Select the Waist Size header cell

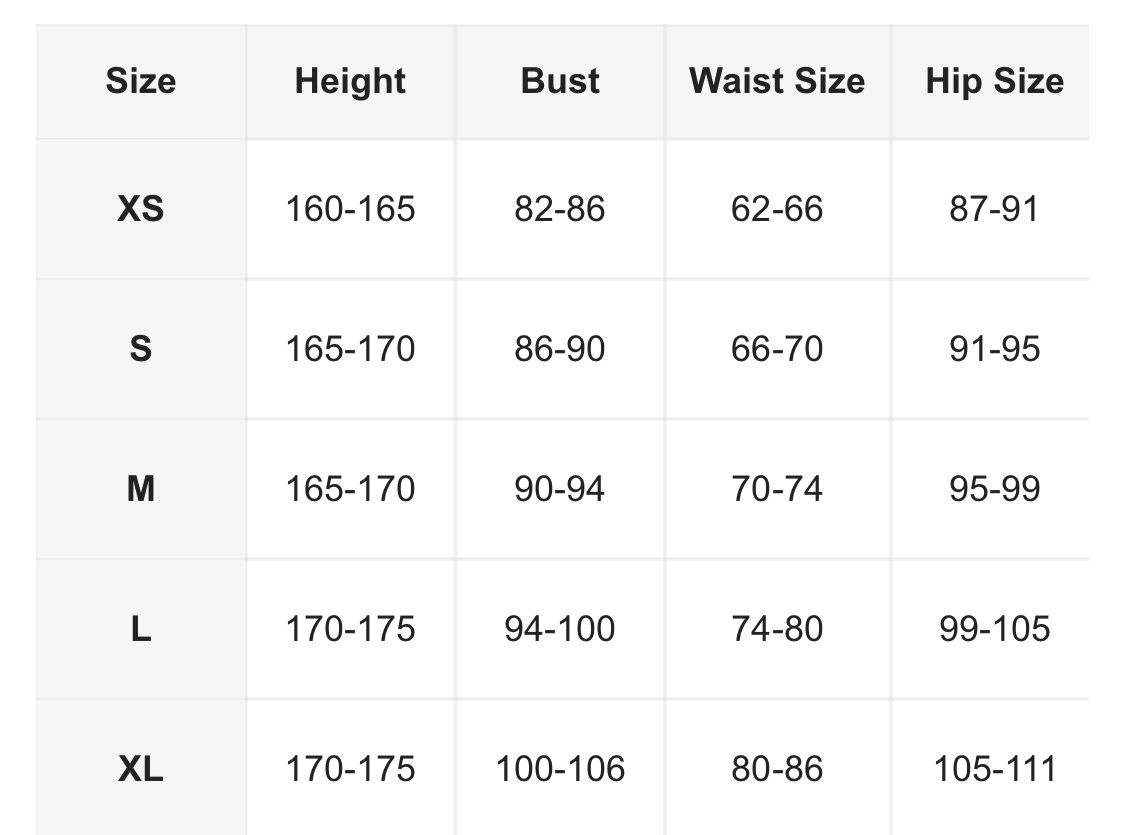click(777, 81)
